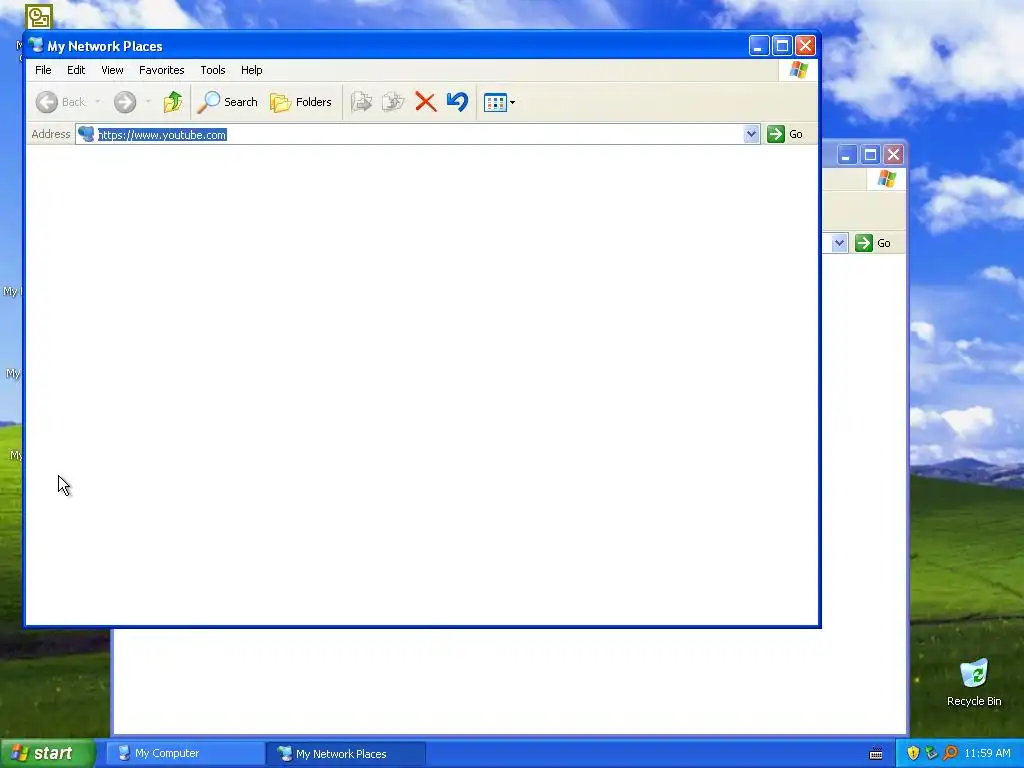Click the network connection tray icon
Screen dimensions: 1024x768
pos(931,753)
